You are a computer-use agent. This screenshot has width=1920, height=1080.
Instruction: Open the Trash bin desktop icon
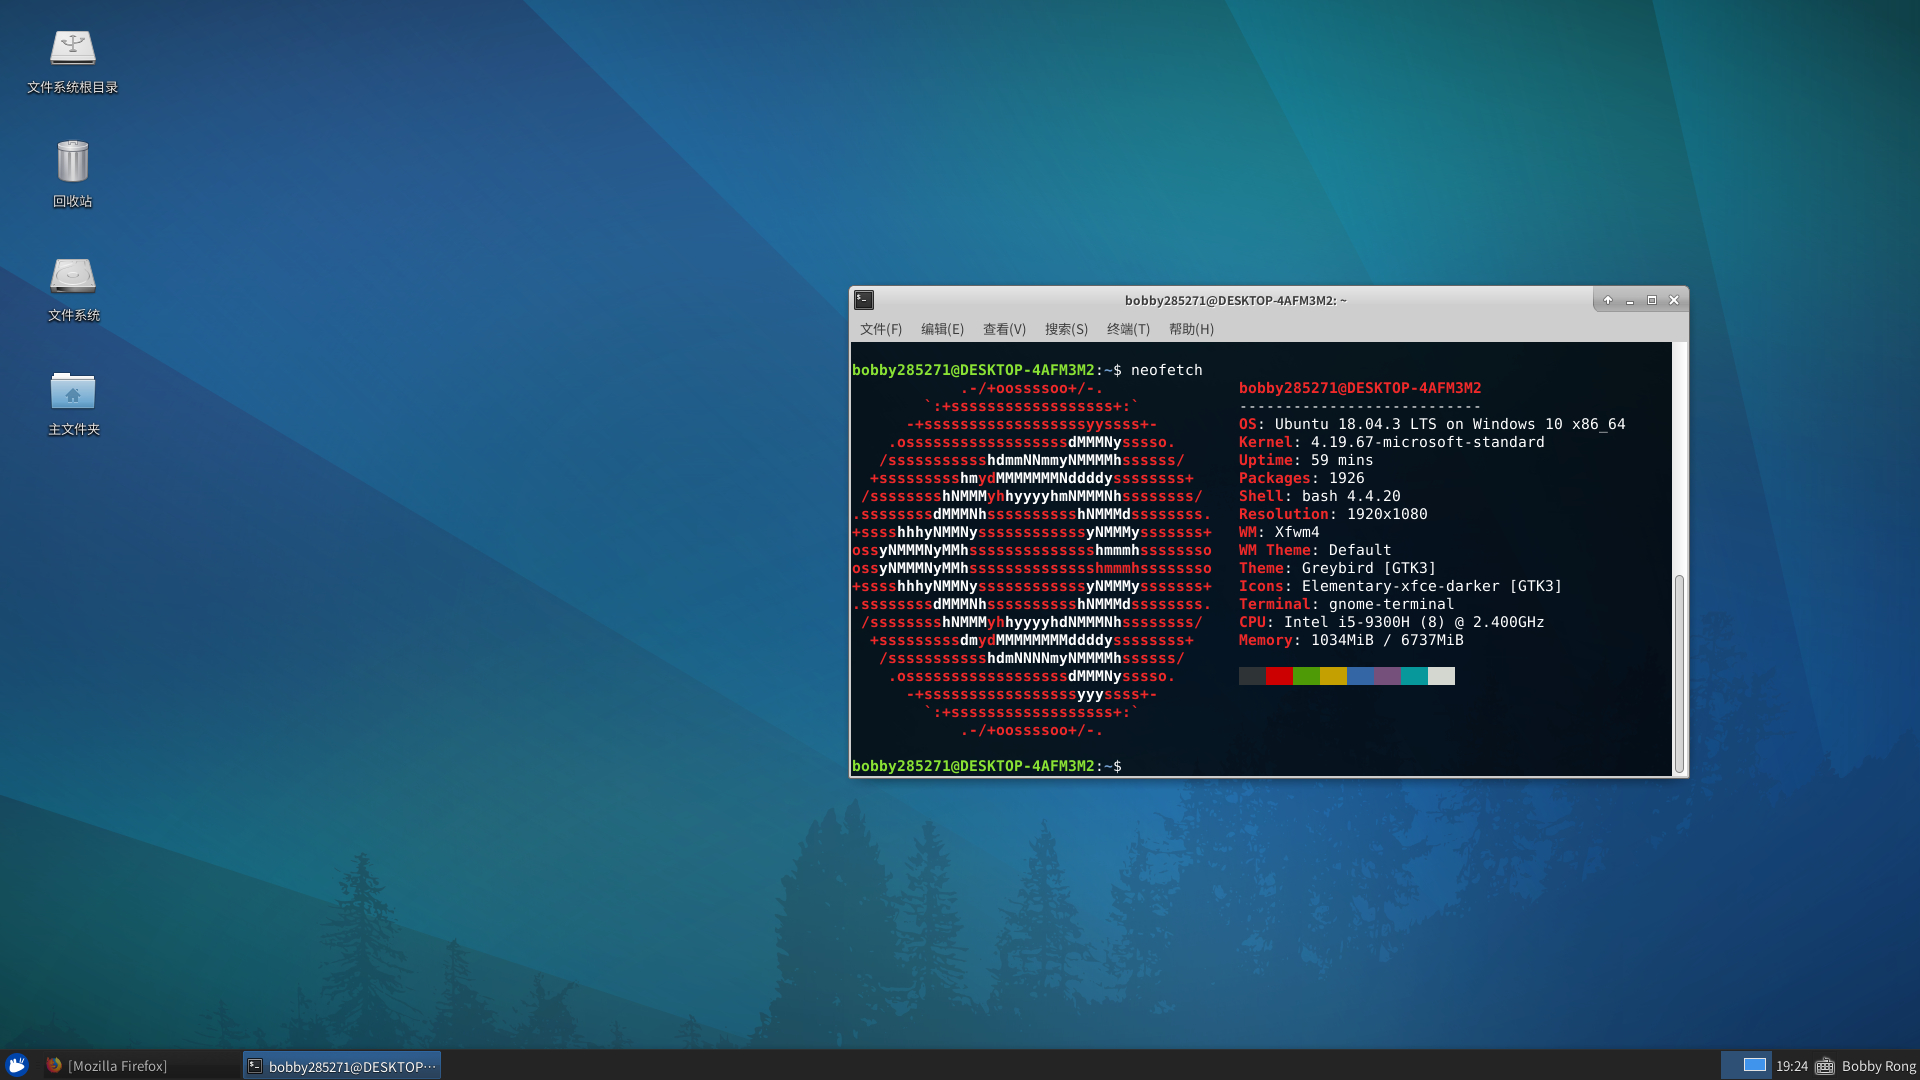tap(72, 162)
